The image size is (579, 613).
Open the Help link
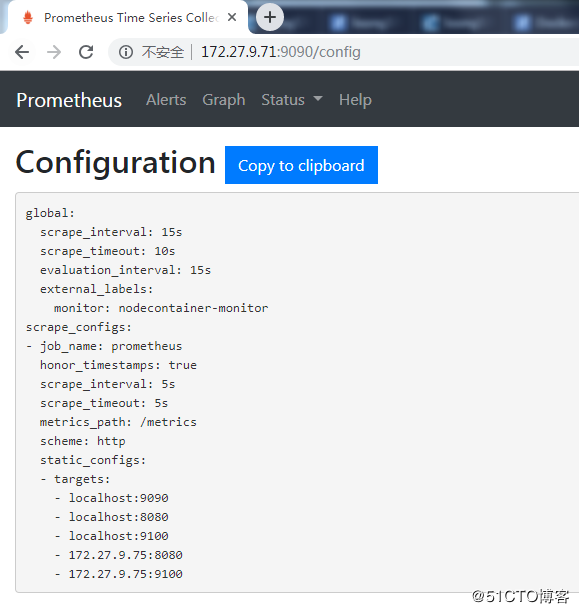(x=355, y=100)
